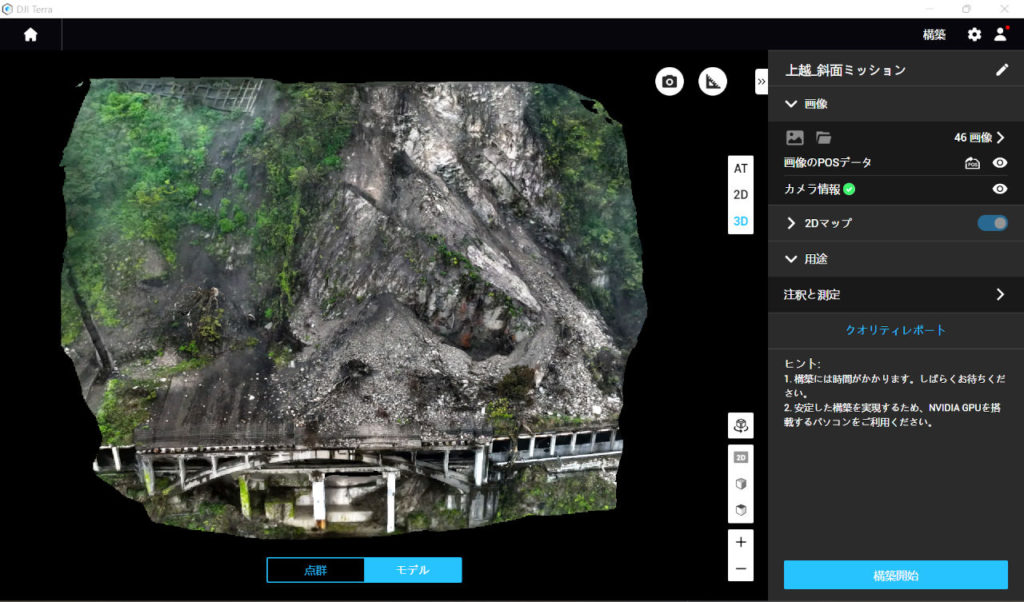The width and height of the screenshot is (1024, 602).
Task: Click the Home icon in the top bar
Action: click(30, 34)
